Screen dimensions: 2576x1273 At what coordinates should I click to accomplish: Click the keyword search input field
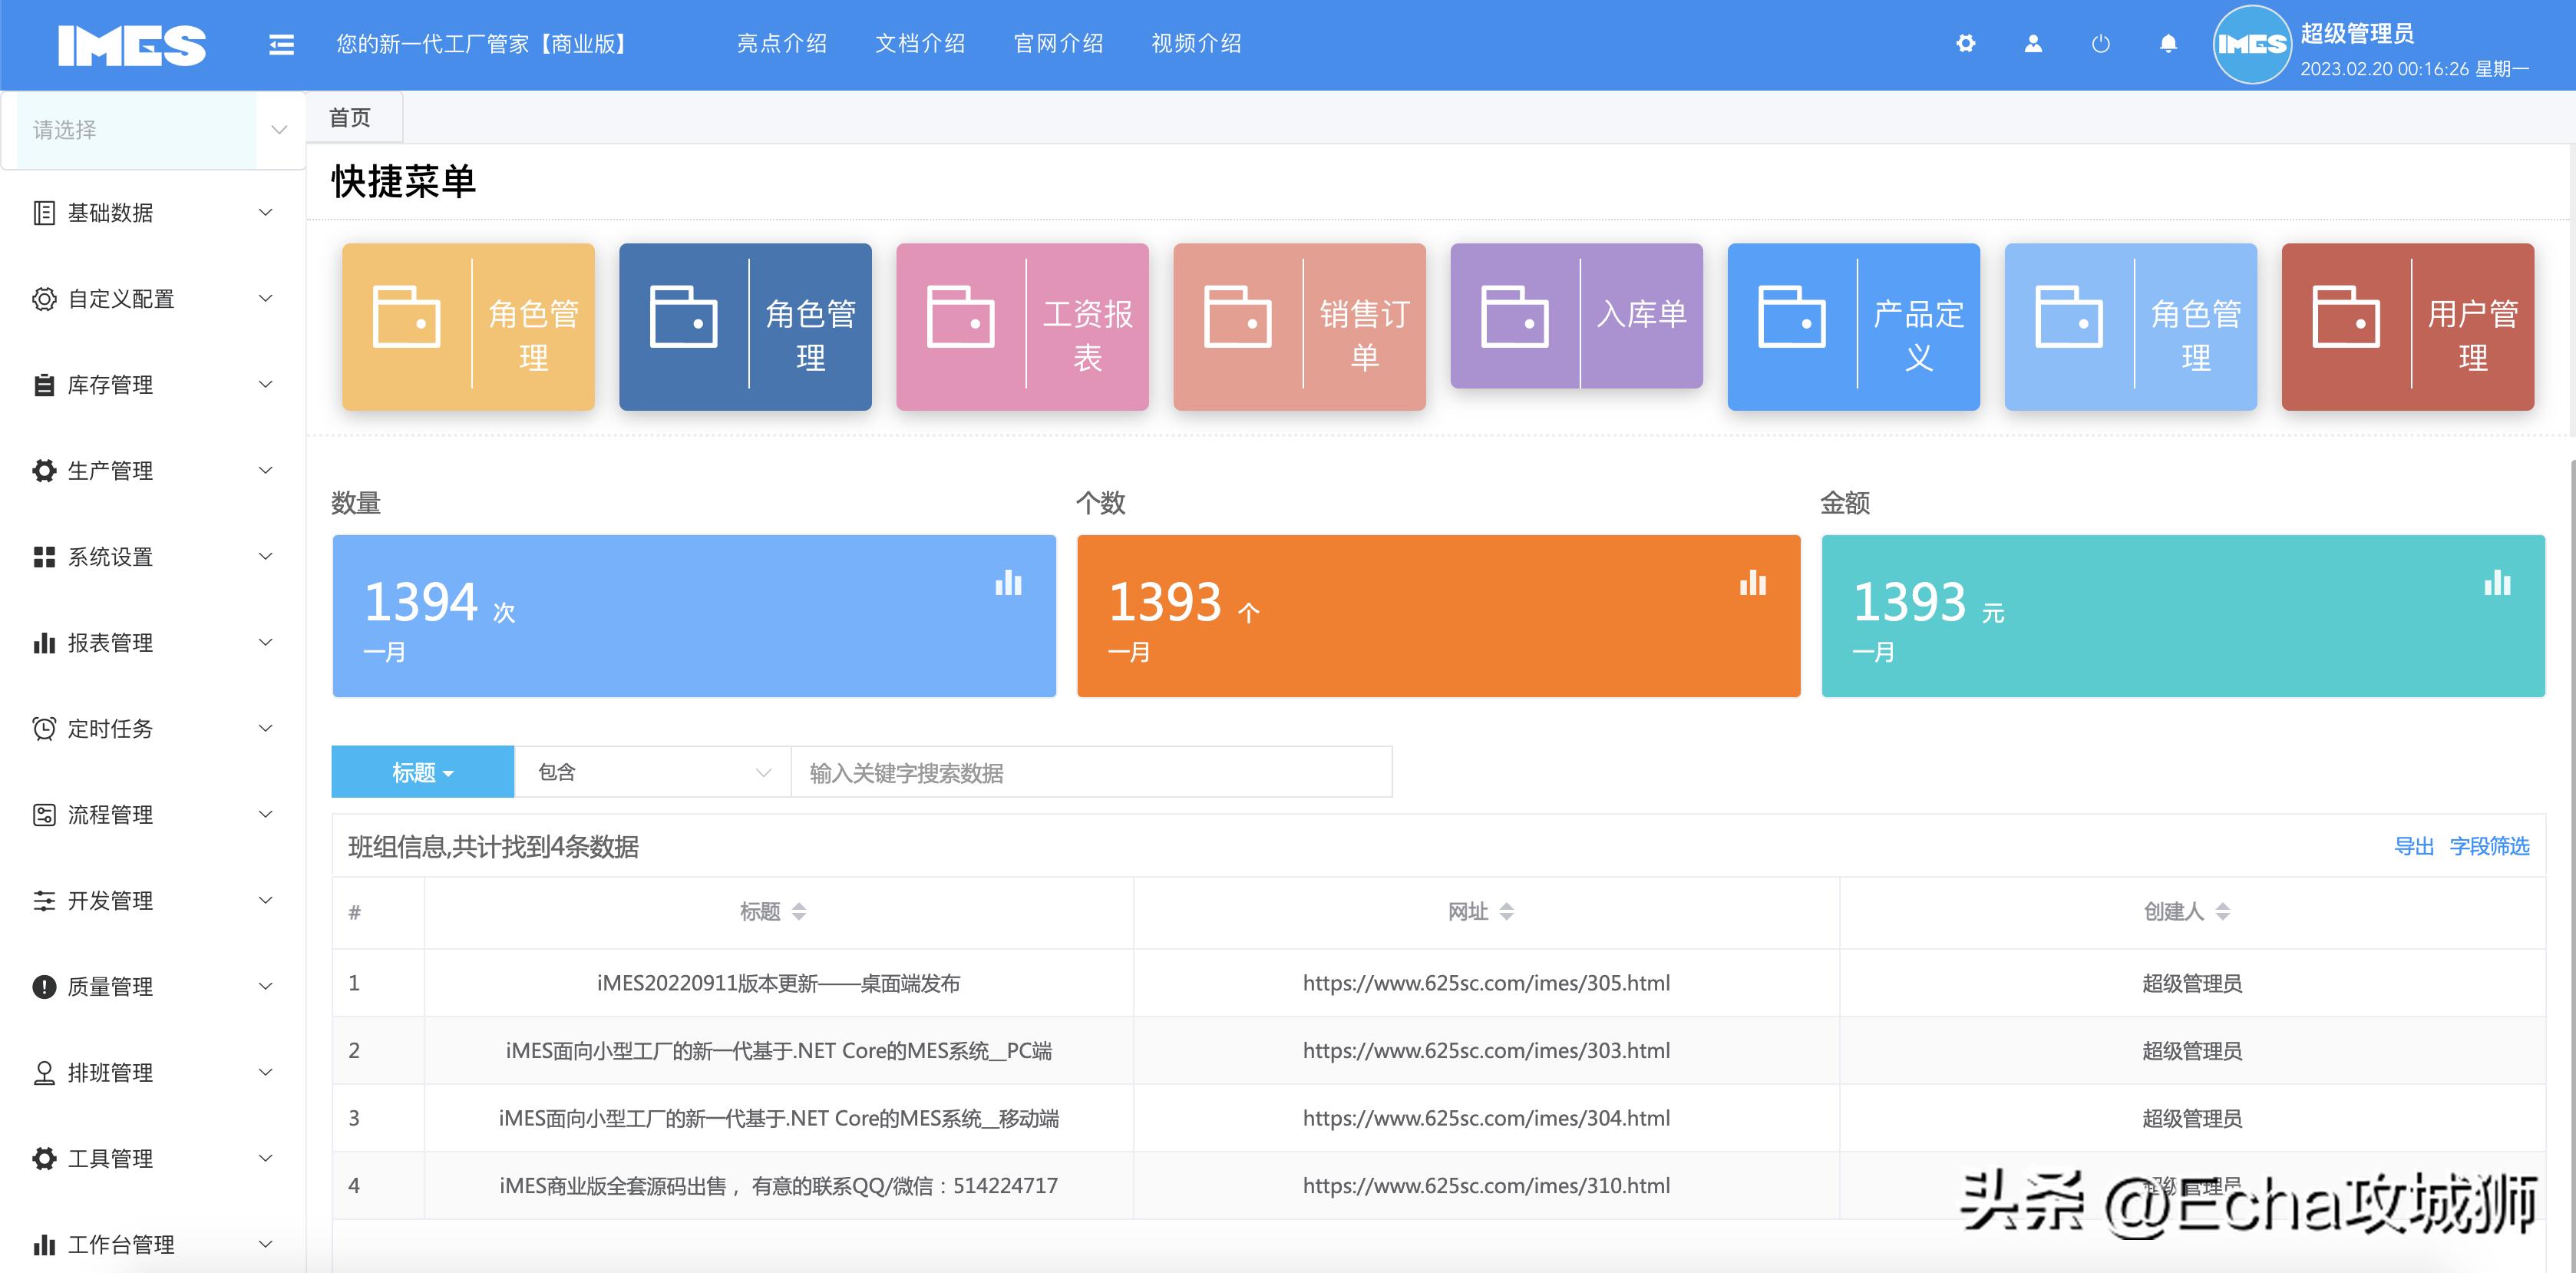pyautogui.click(x=1089, y=771)
